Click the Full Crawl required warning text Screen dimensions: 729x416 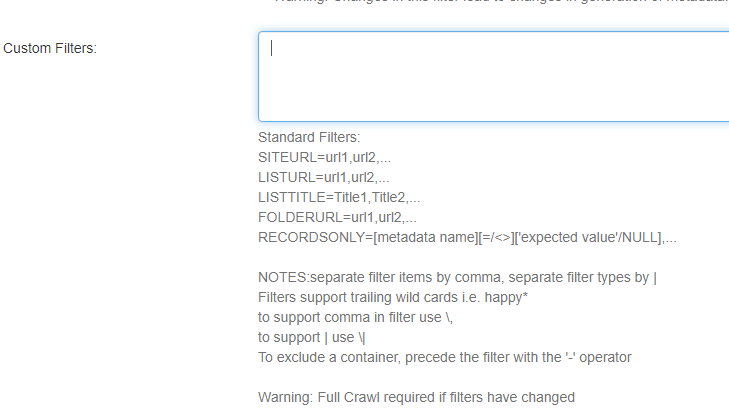click(416, 397)
